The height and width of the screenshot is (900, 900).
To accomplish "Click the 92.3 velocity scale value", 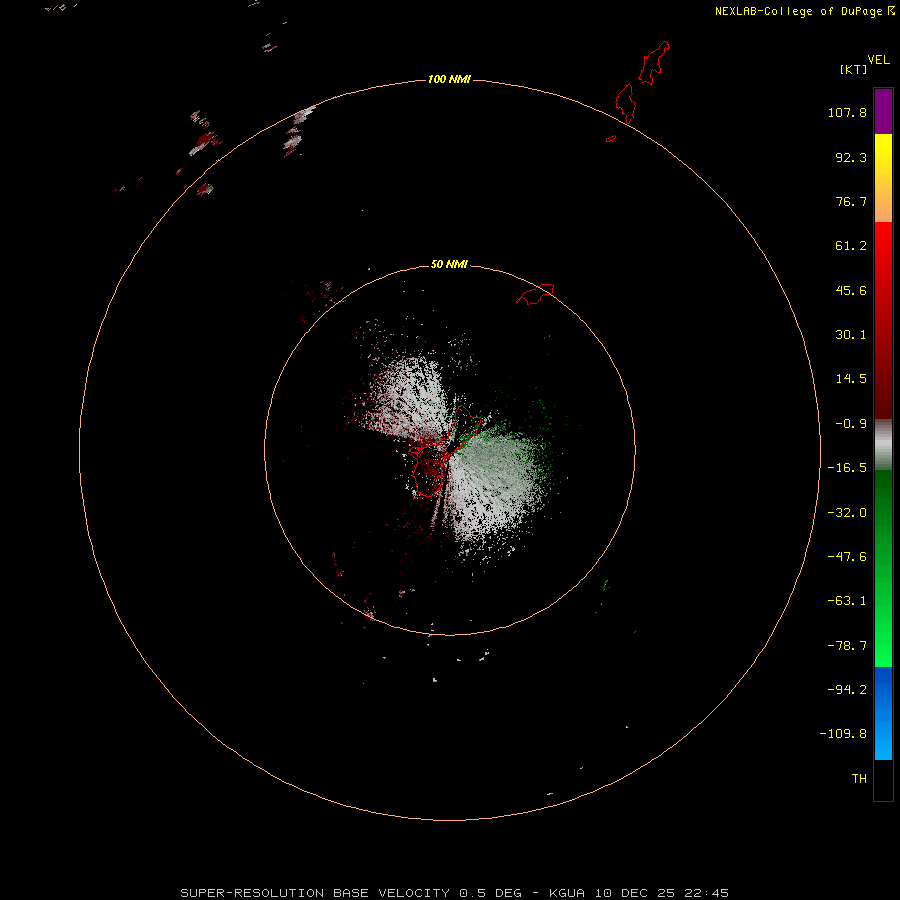I will click(x=851, y=157).
